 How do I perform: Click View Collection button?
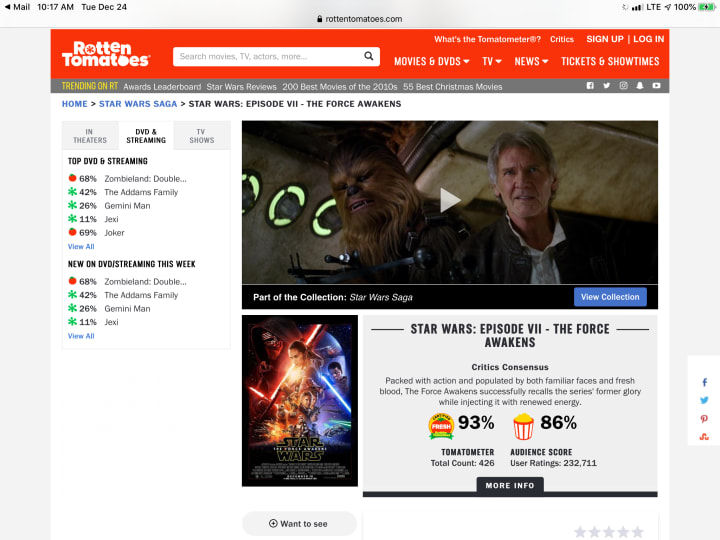pos(610,297)
